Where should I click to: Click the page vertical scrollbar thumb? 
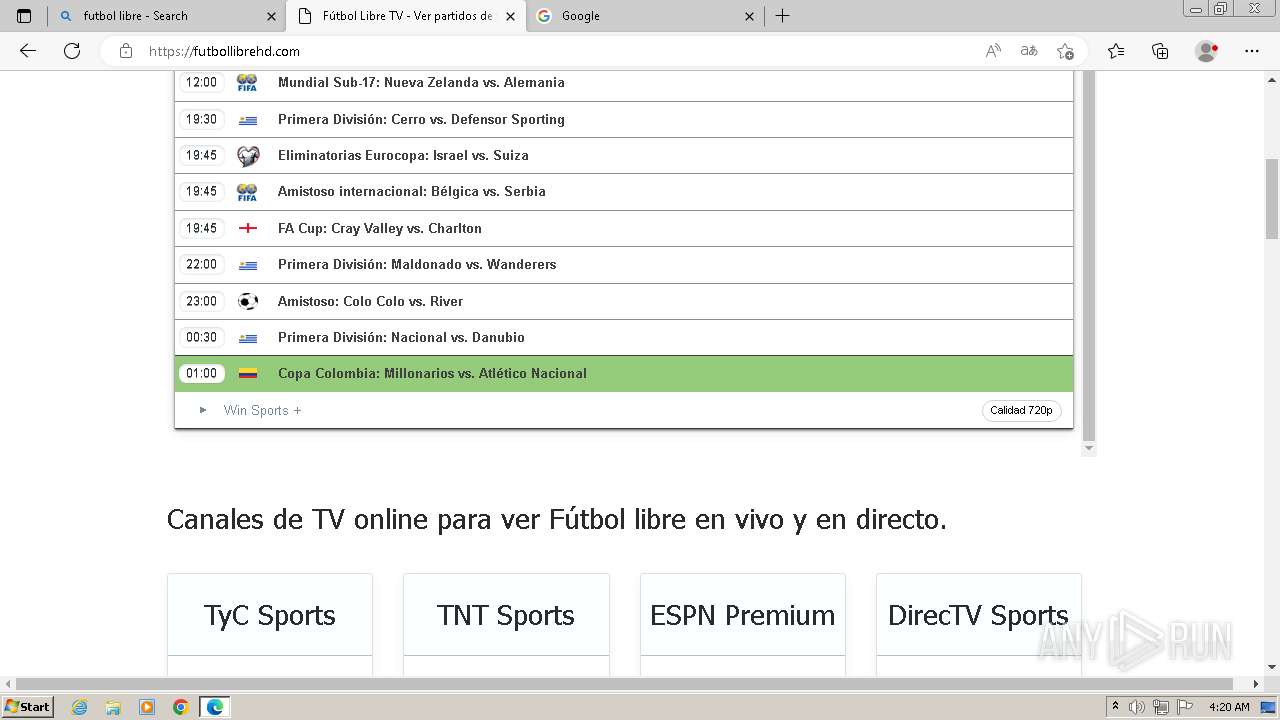pos(1272,199)
